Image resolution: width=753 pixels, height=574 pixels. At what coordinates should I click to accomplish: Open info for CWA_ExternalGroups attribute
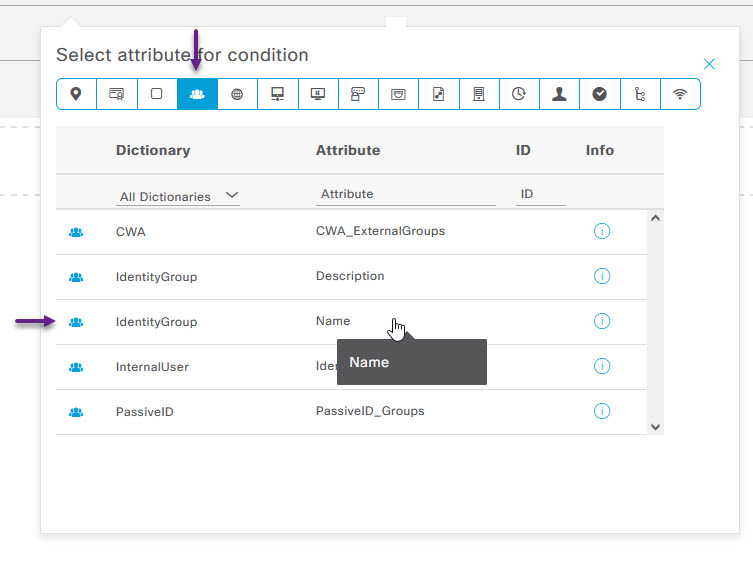[x=602, y=231]
